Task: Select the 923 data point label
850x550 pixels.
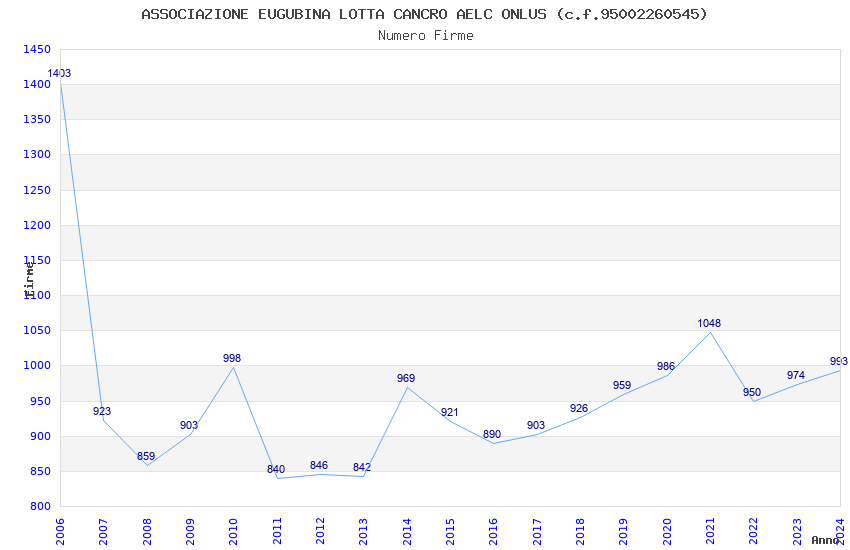Action: click(x=102, y=411)
